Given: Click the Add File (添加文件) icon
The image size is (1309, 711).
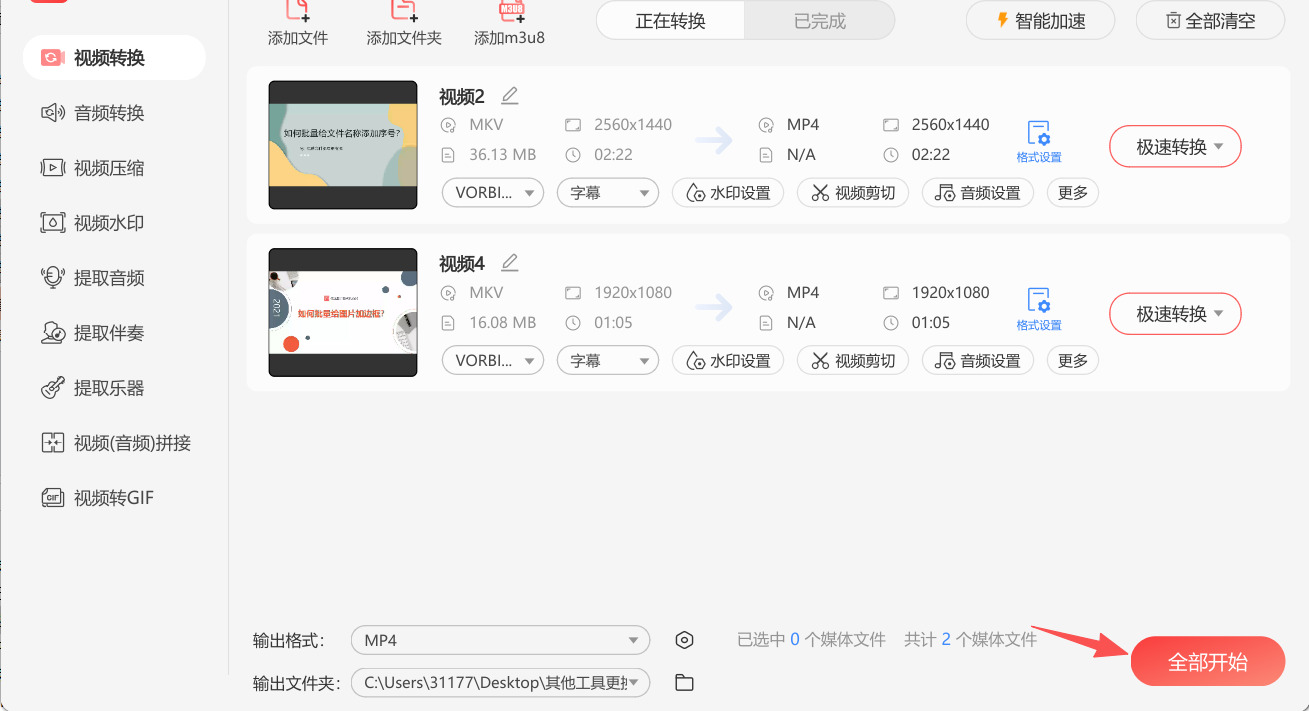Looking at the screenshot, I should [298, 10].
